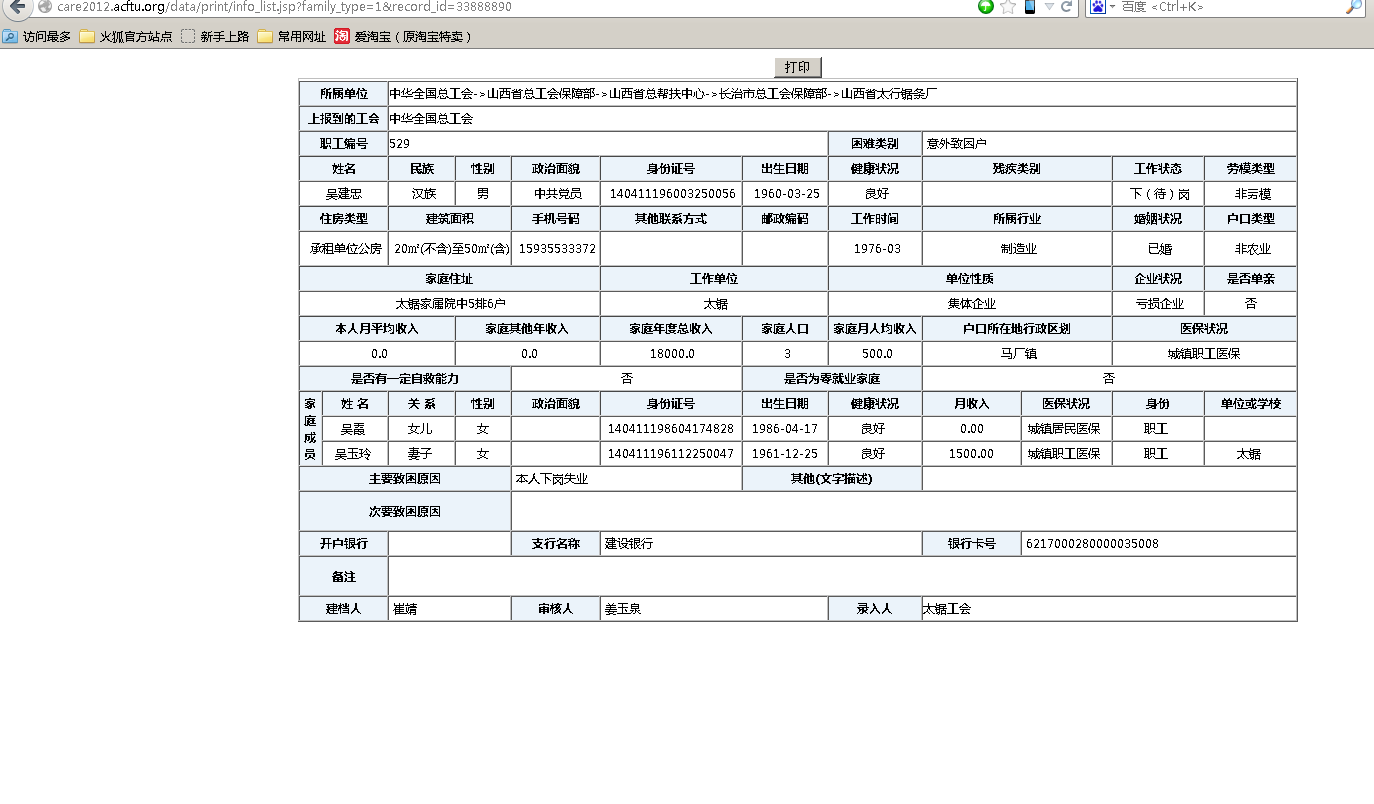Click the 非劳模 model worker cell
Image resolution: width=1374 pixels, height=804 pixels.
click(1251, 194)
